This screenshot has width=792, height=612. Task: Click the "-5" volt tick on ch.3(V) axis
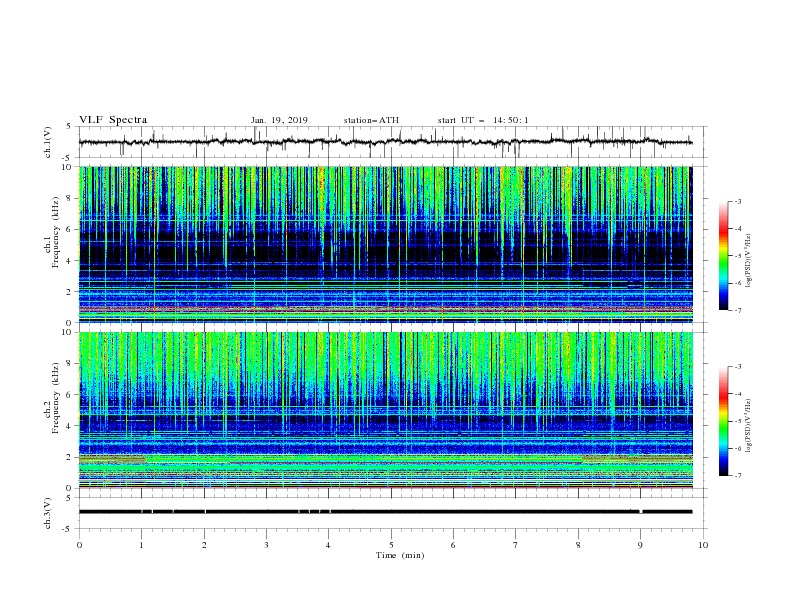68,529
